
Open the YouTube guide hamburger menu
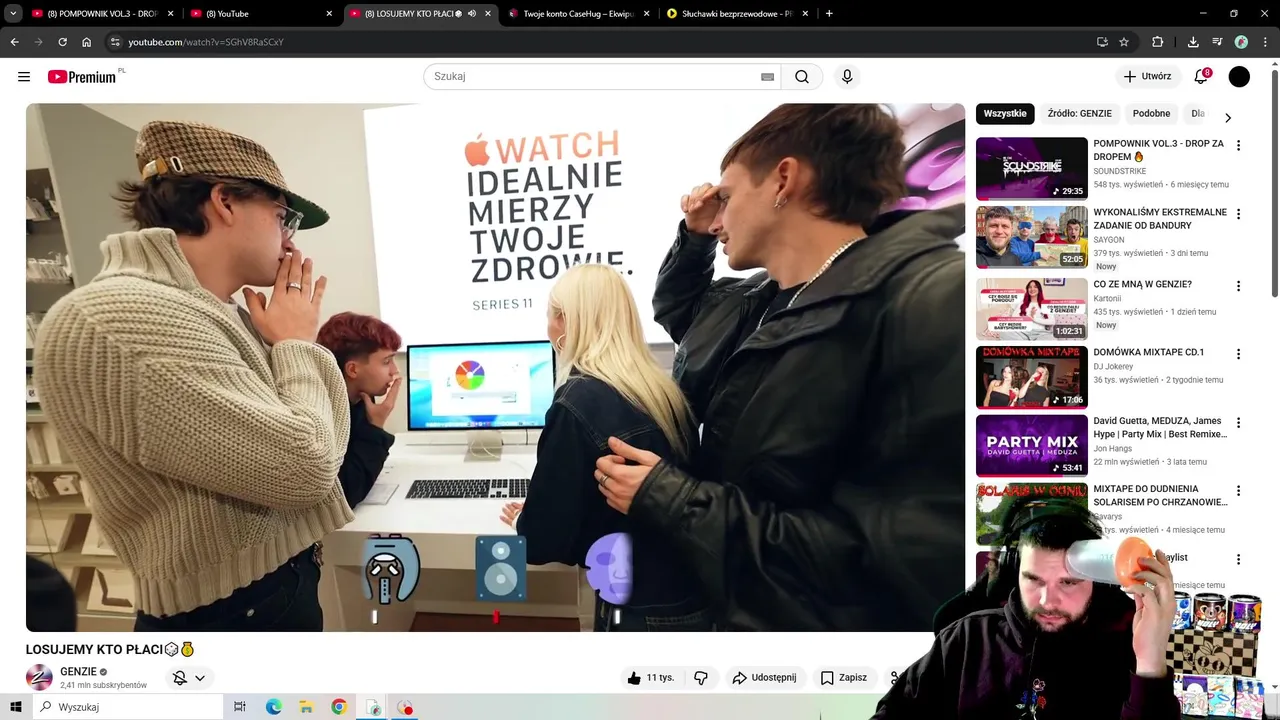[x=24, y=76]
